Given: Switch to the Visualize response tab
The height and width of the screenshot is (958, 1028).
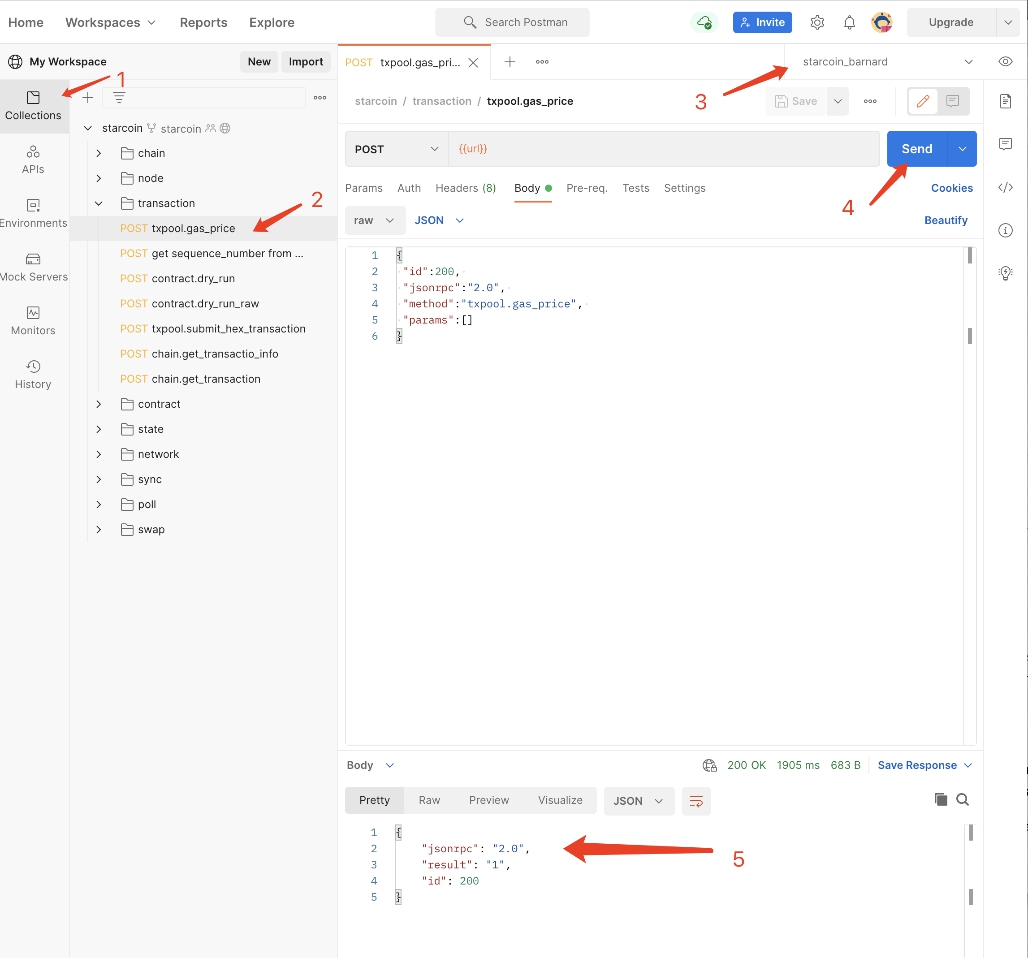Looking at the screenshot, I should [560, 800].
